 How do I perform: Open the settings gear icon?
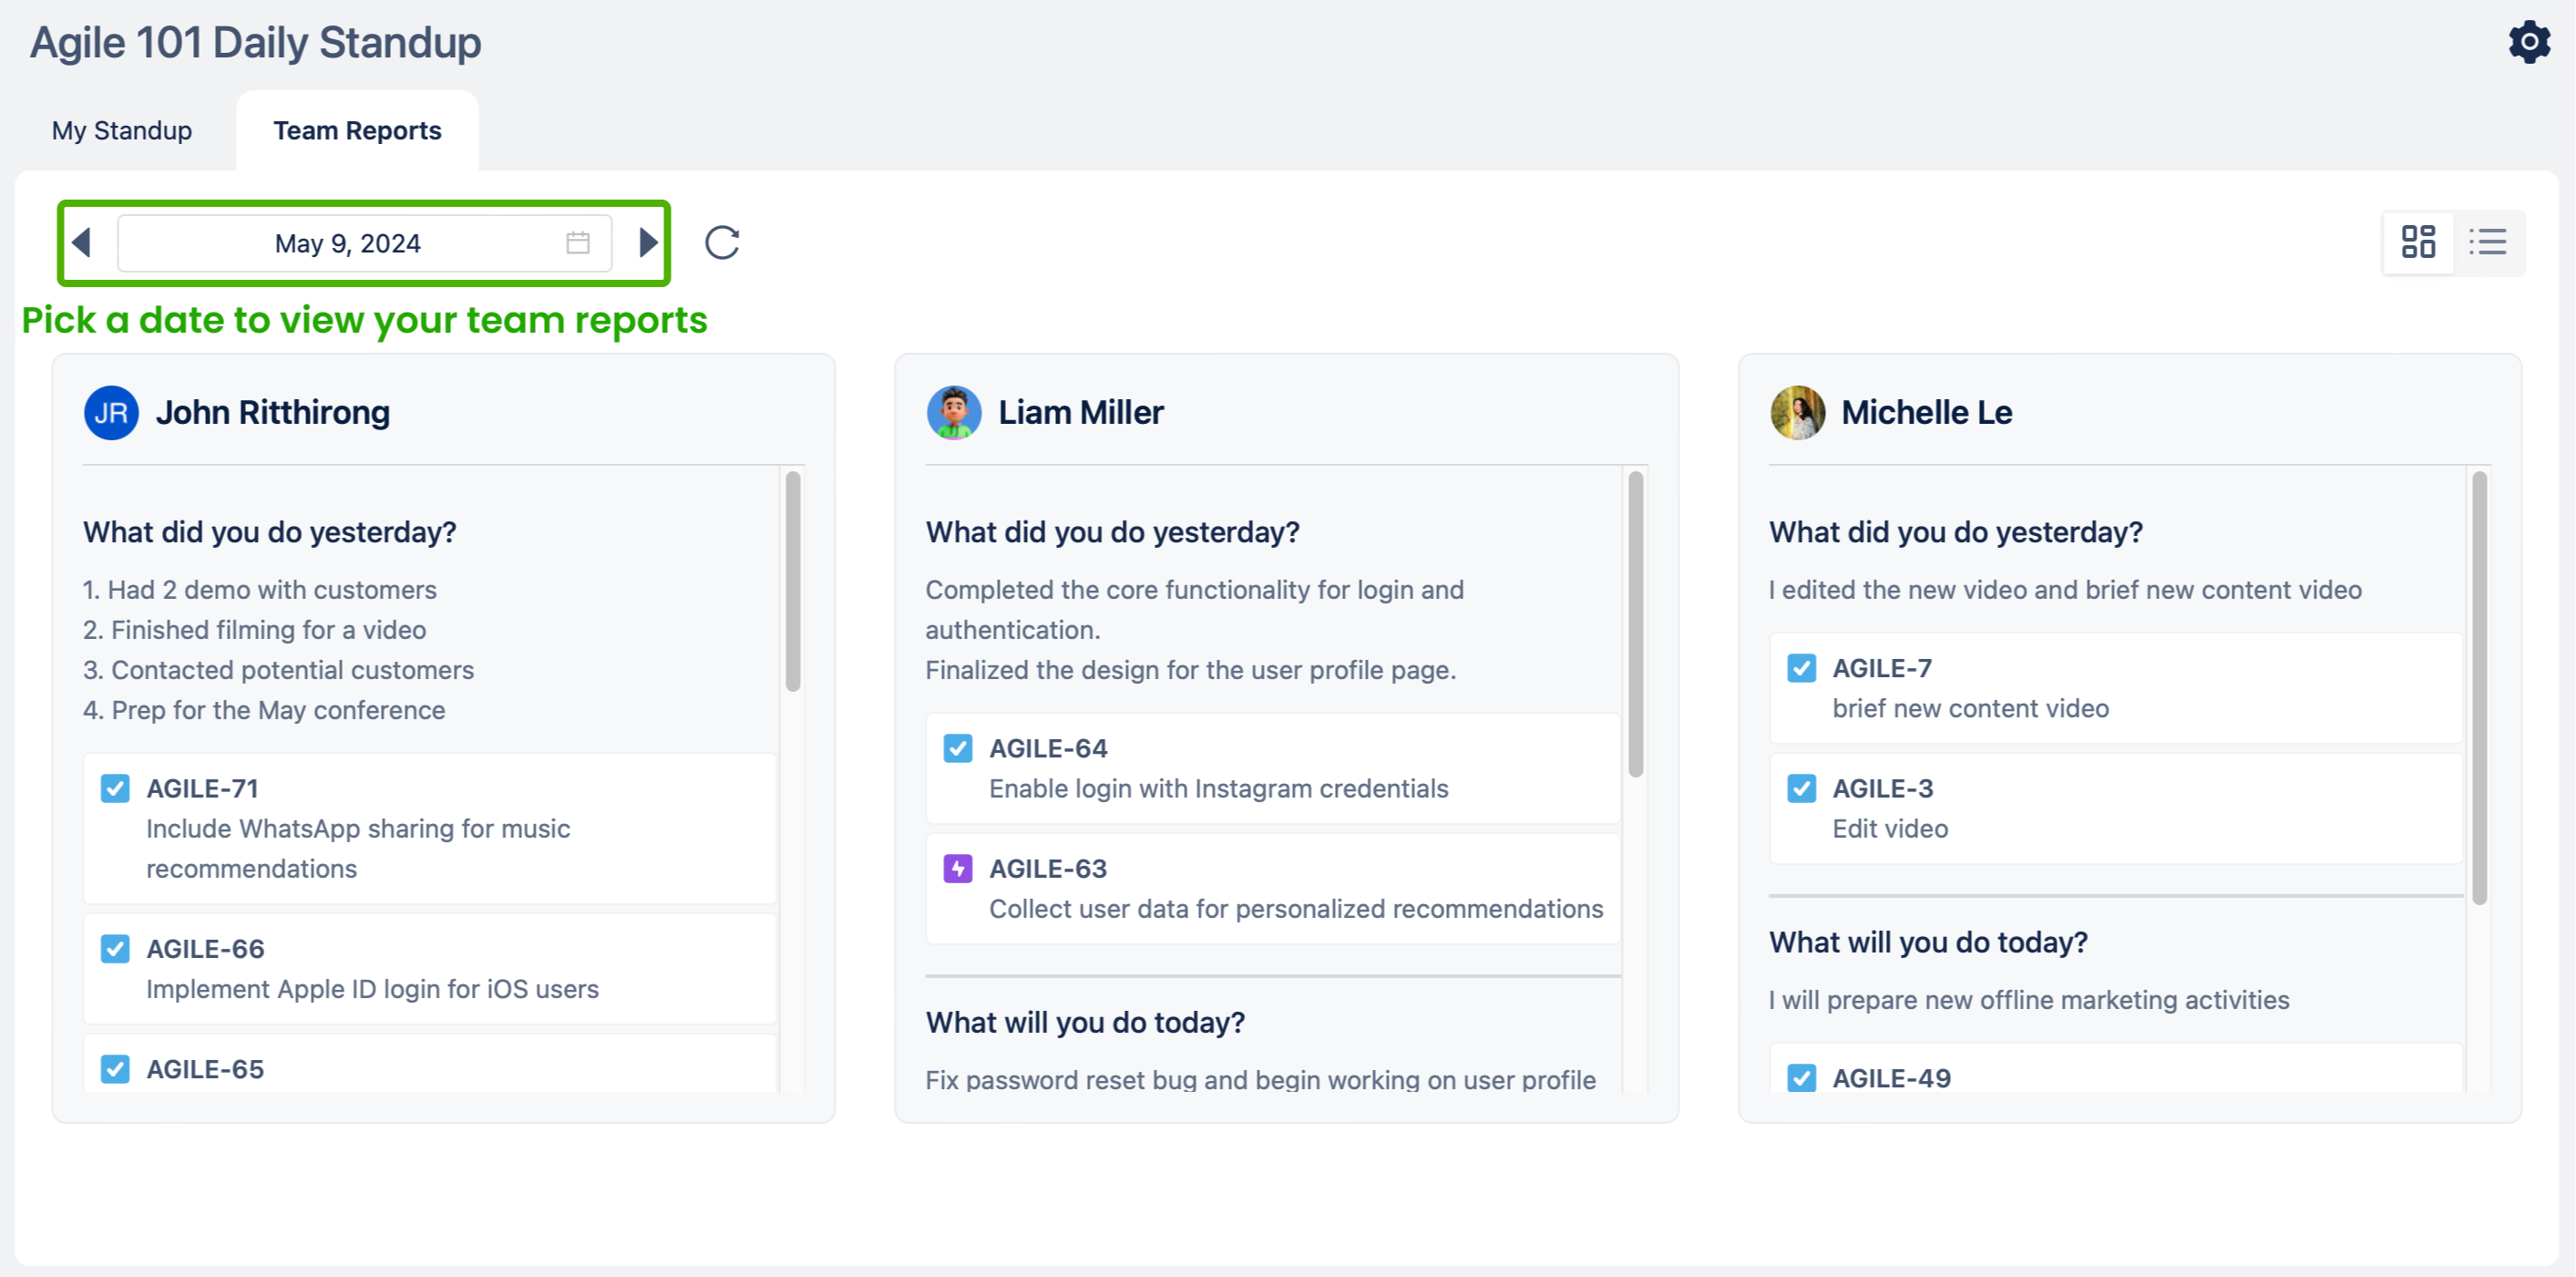tap(2528, 42)
